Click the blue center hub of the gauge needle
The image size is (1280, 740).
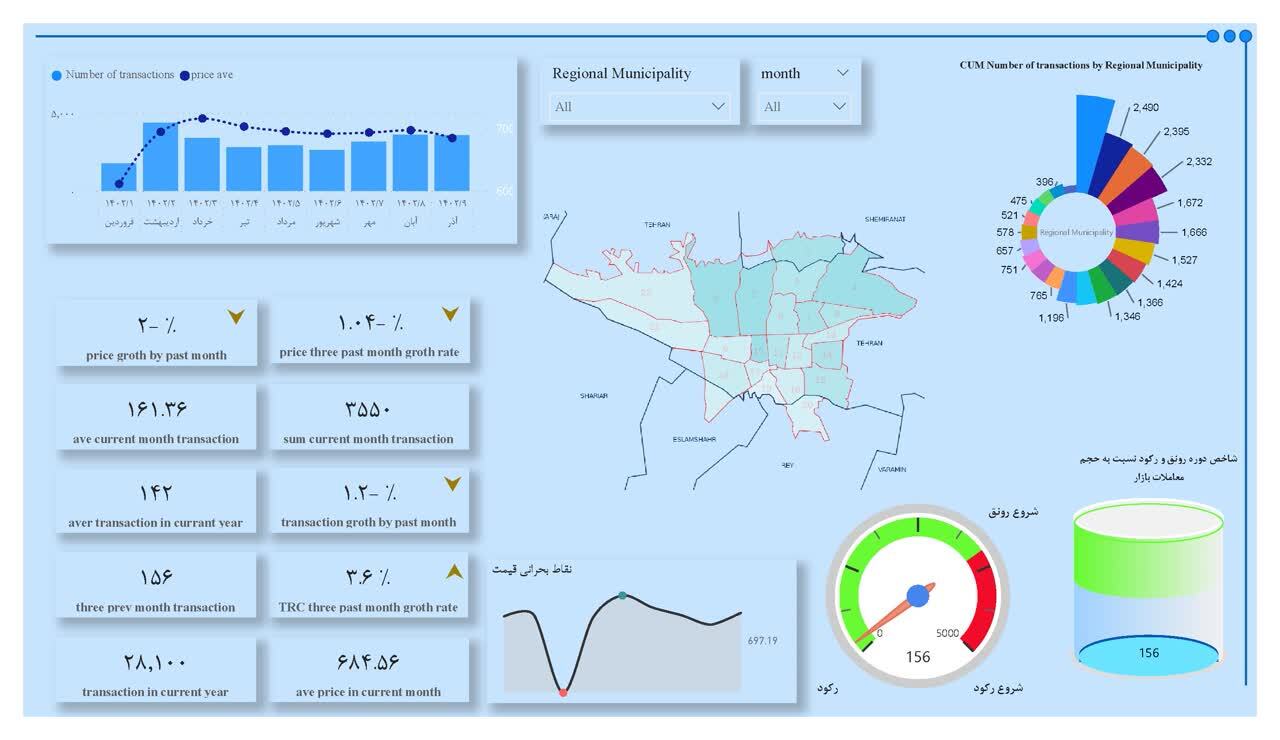[x=917, y=597]
